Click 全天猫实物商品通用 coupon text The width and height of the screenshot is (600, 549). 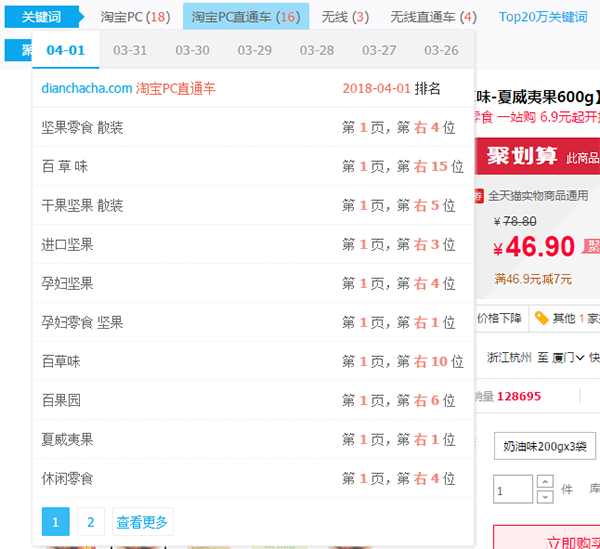[538, 195]
